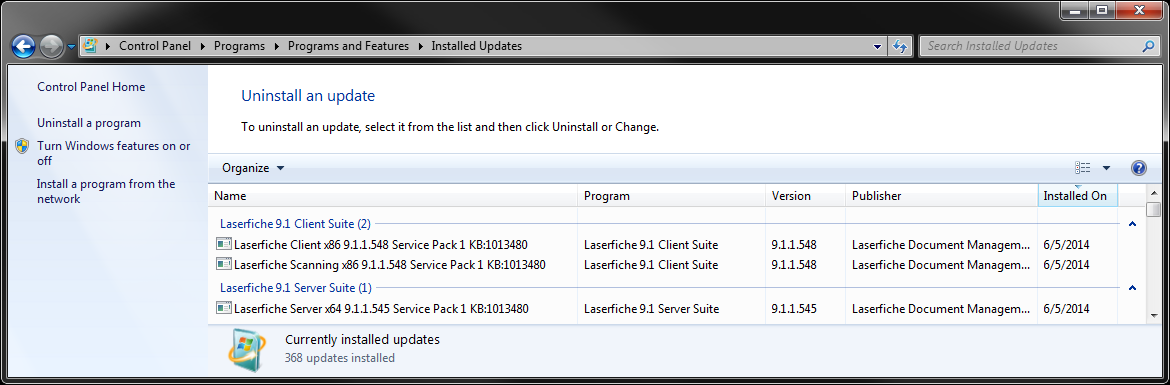Image resolution: width=1170 pixels, height=385 pixels.
Task: Open Uninstall a program link
Action: 89,123
